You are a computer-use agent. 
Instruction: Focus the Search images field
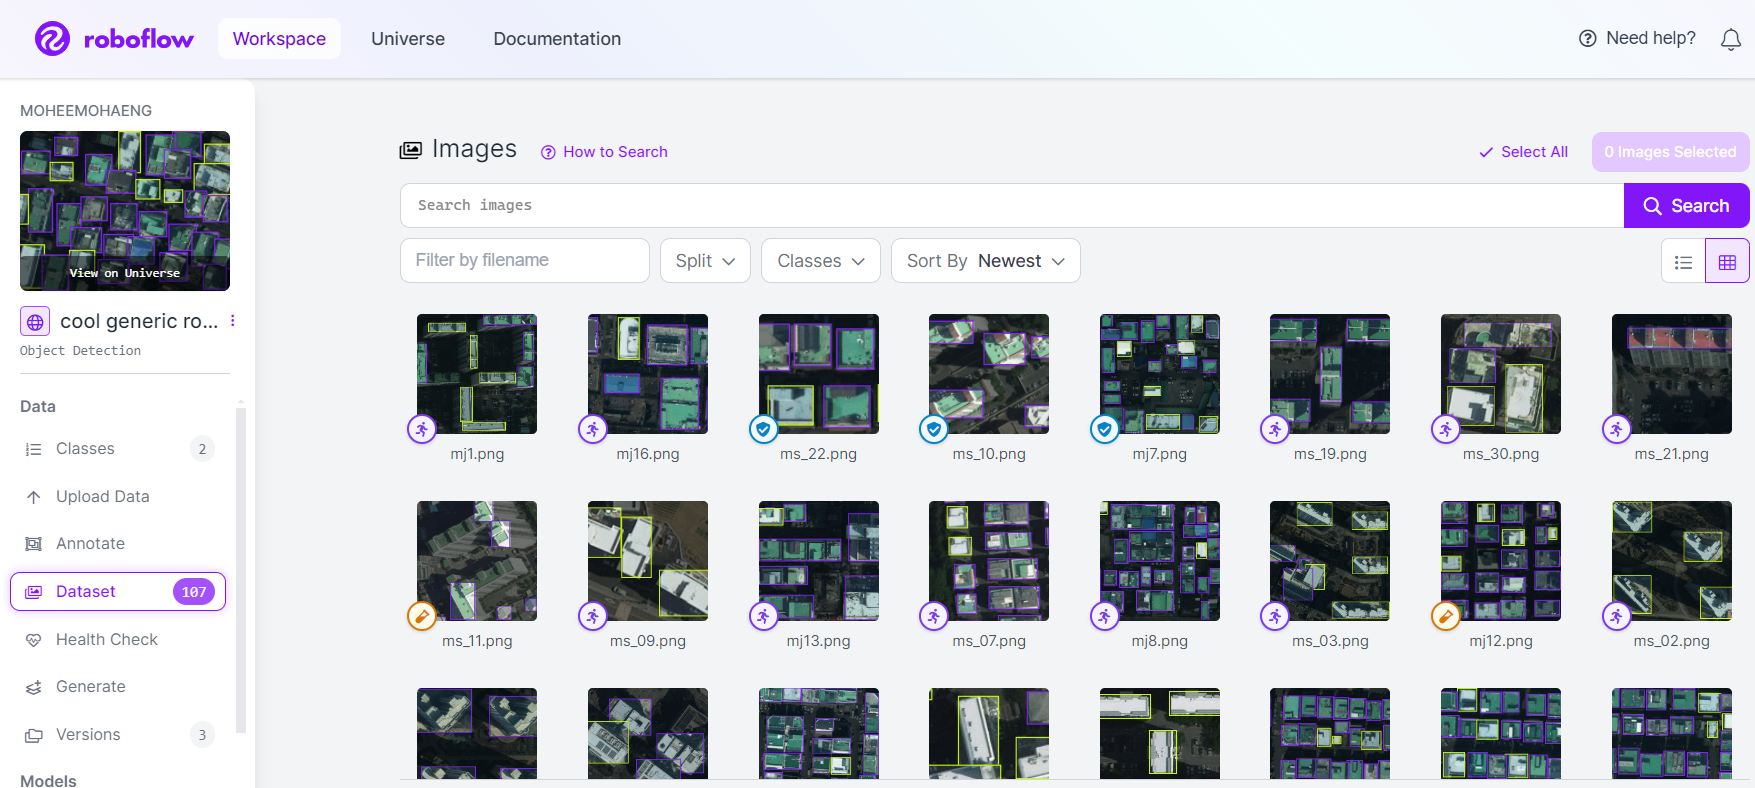[x=1012, y=206]
